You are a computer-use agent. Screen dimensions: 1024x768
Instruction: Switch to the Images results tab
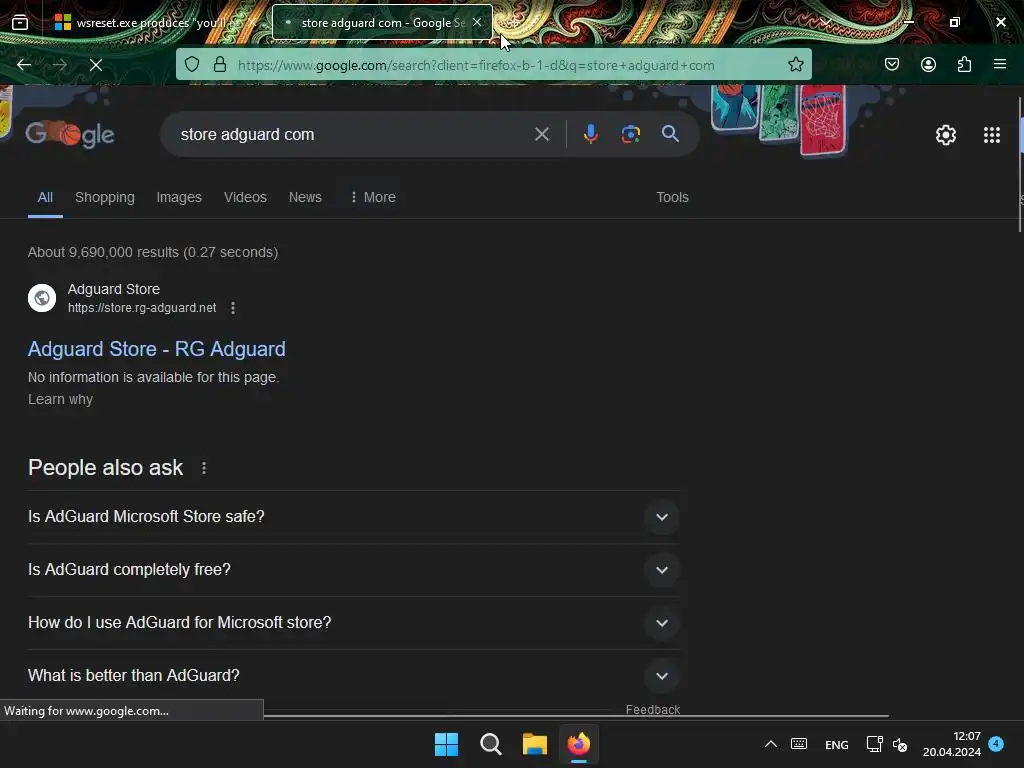tap(179, 197)
